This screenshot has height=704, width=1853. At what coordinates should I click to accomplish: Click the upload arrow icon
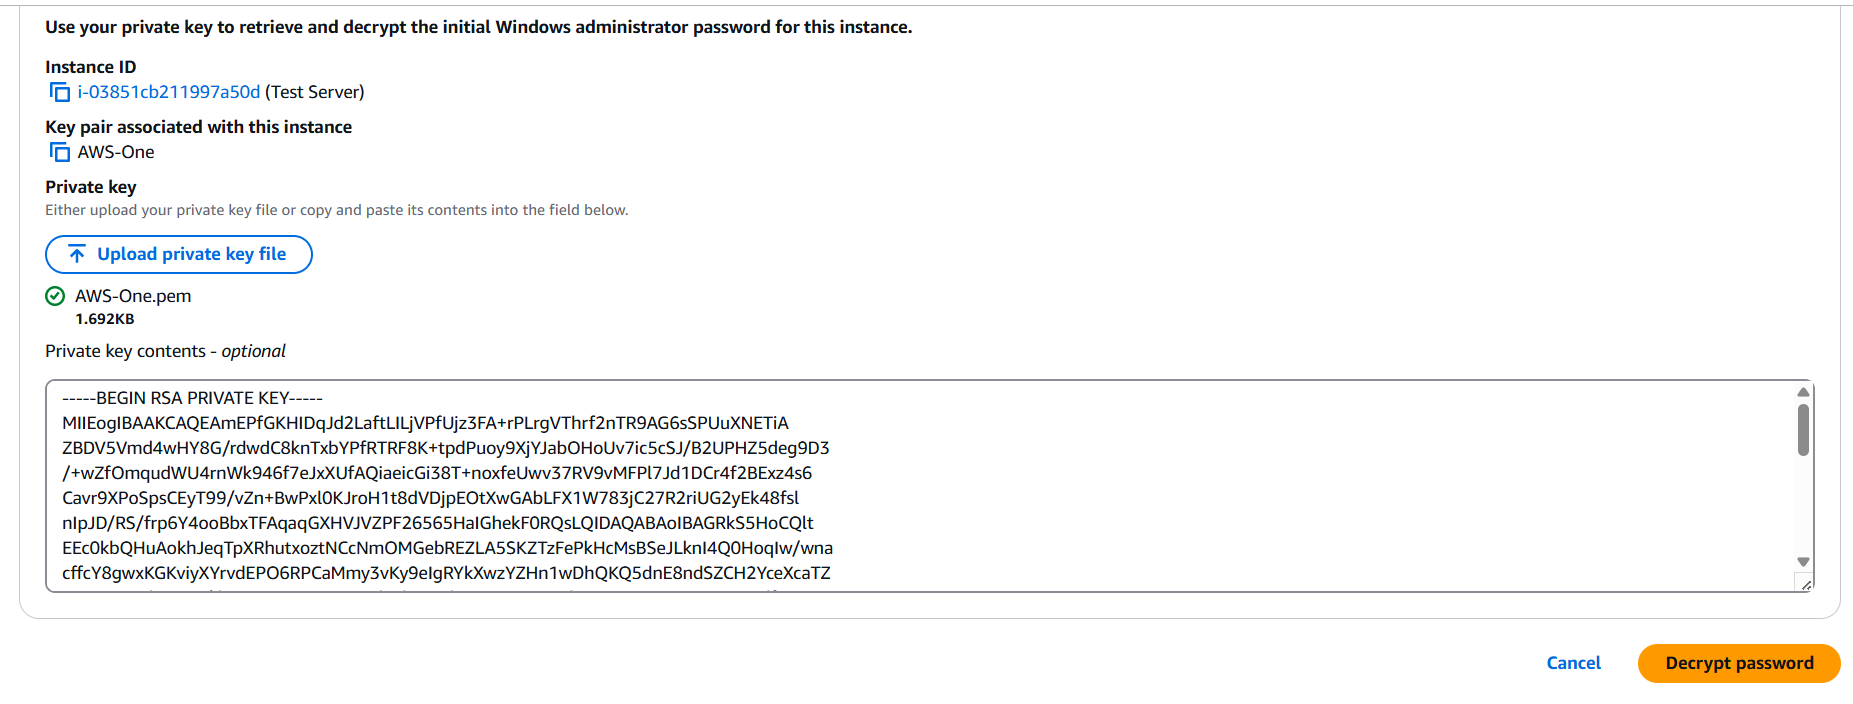(77, 254)
